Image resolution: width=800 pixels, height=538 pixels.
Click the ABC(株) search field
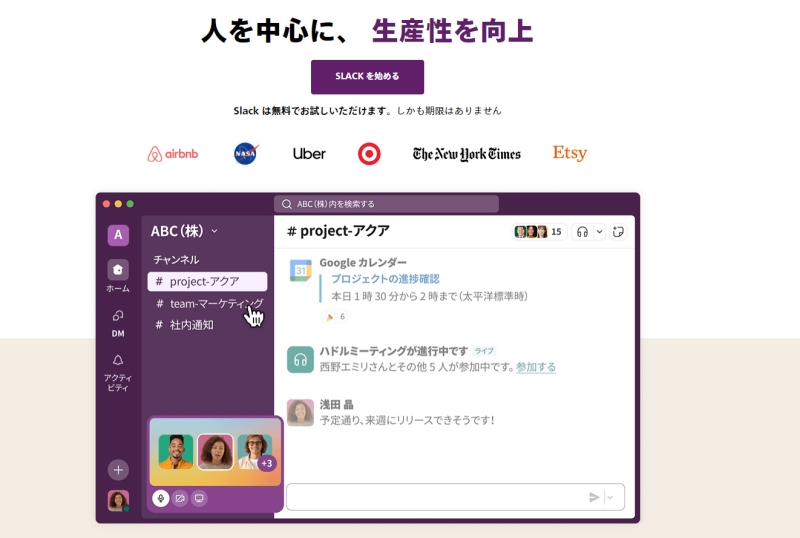pyautogui.click(x=386, y=204)
